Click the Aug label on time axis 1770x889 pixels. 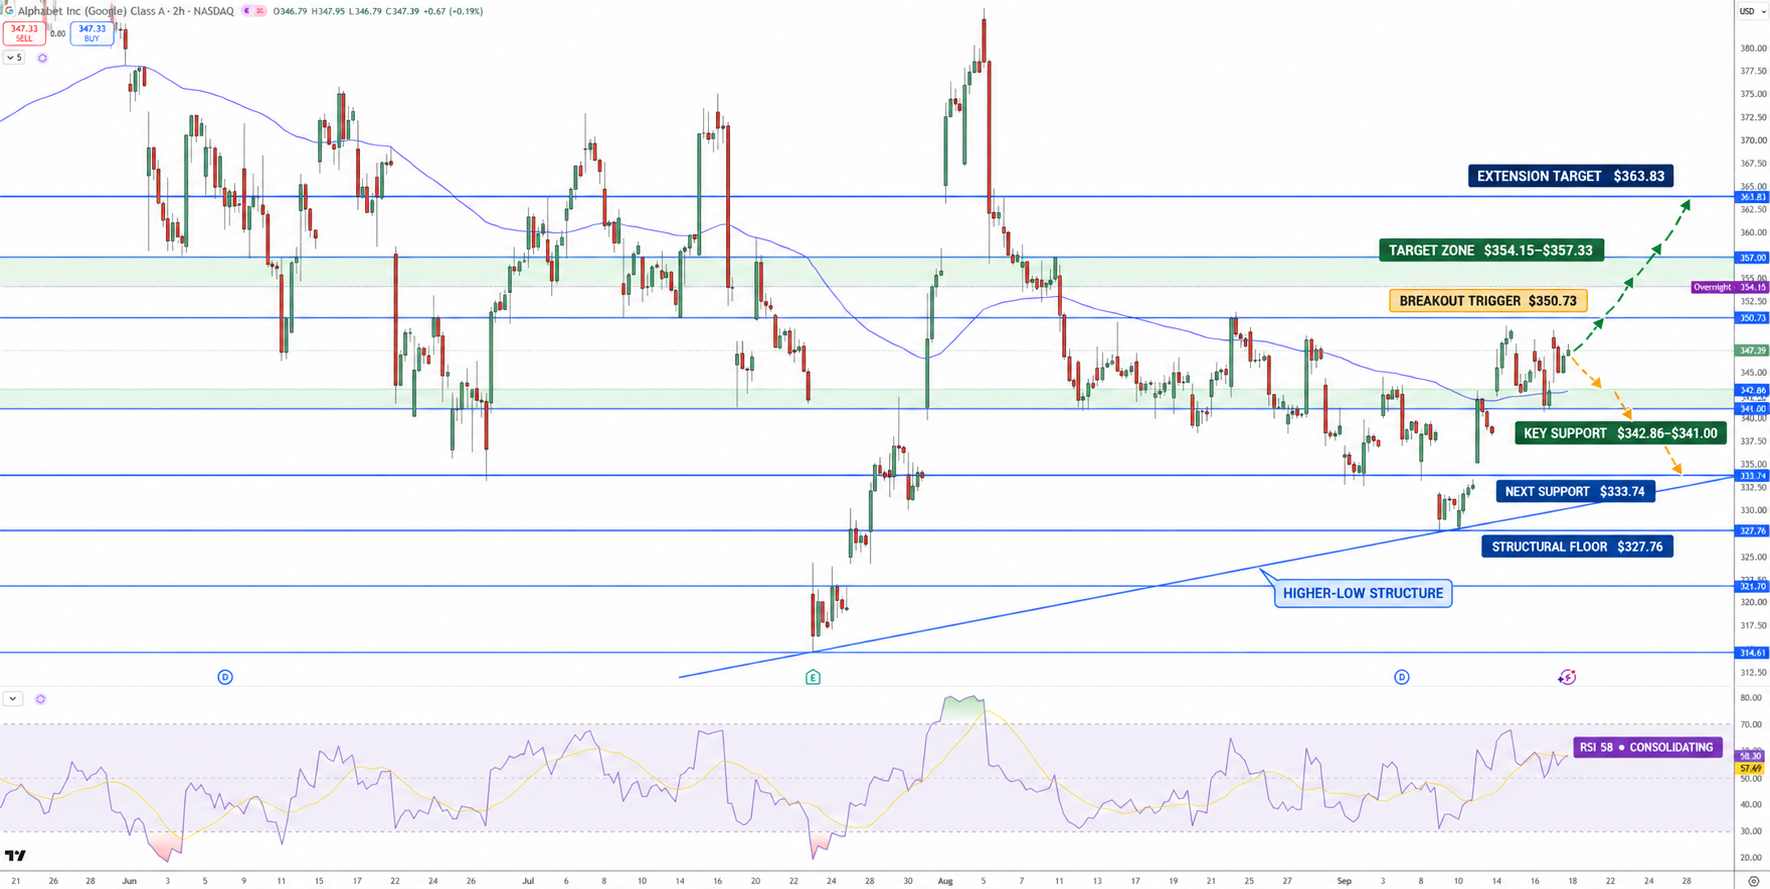[945, 881]
